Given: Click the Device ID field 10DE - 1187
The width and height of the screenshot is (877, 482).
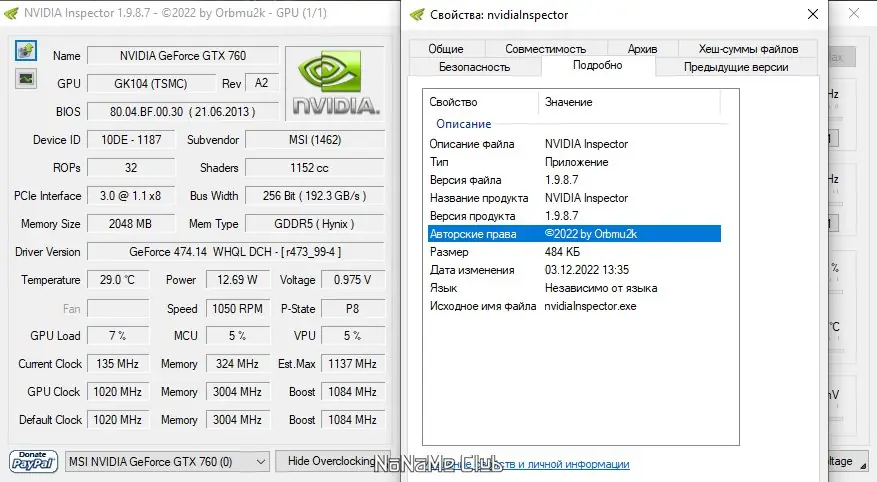Looking at the screenshot, I should pyautogui.click(x=131, y=140).
